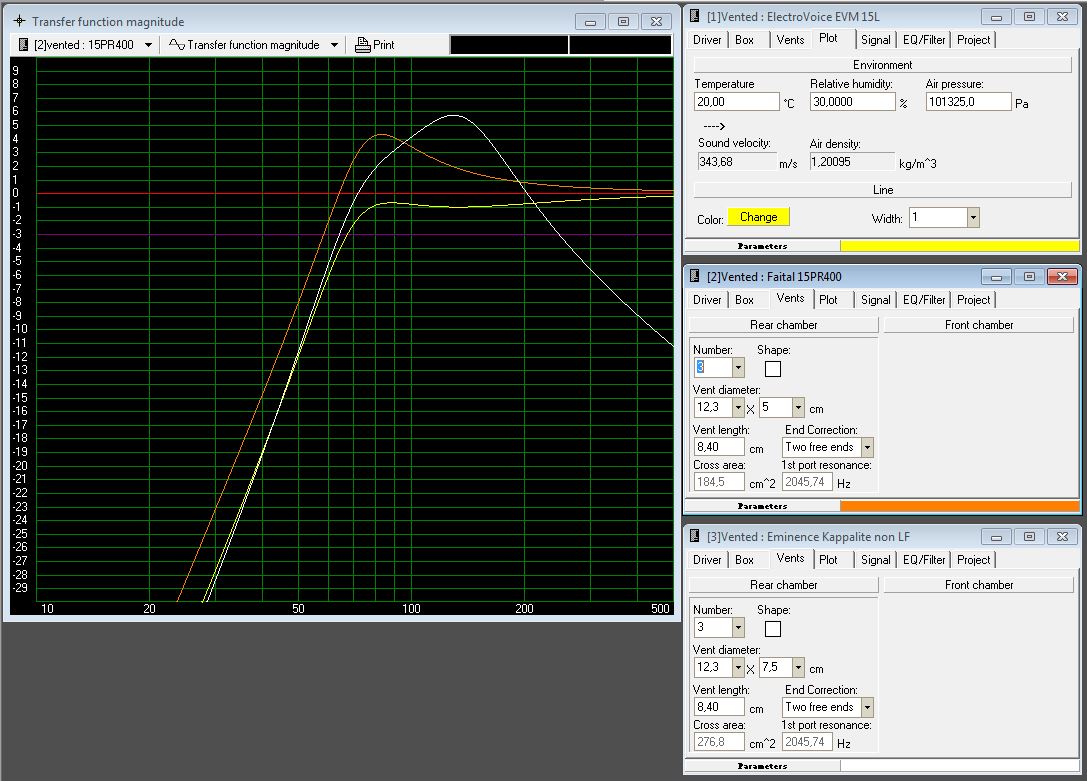The image size is (1087, 781).
Task: Click Cross area value 184,5 in Faital window
Action: [719, 482]
